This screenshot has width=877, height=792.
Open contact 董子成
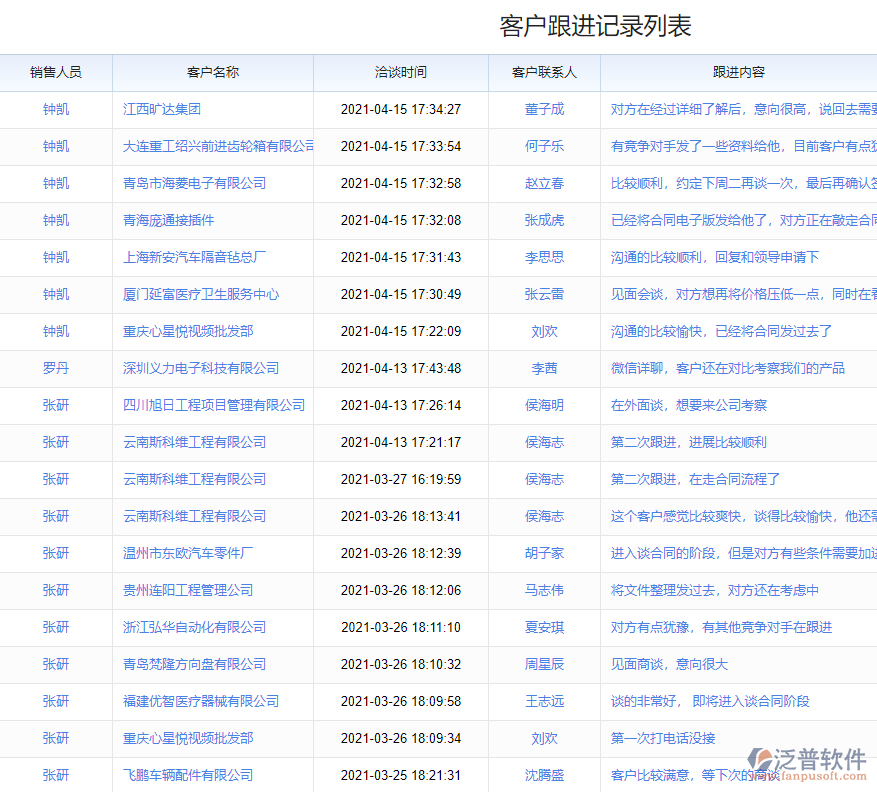543,109
